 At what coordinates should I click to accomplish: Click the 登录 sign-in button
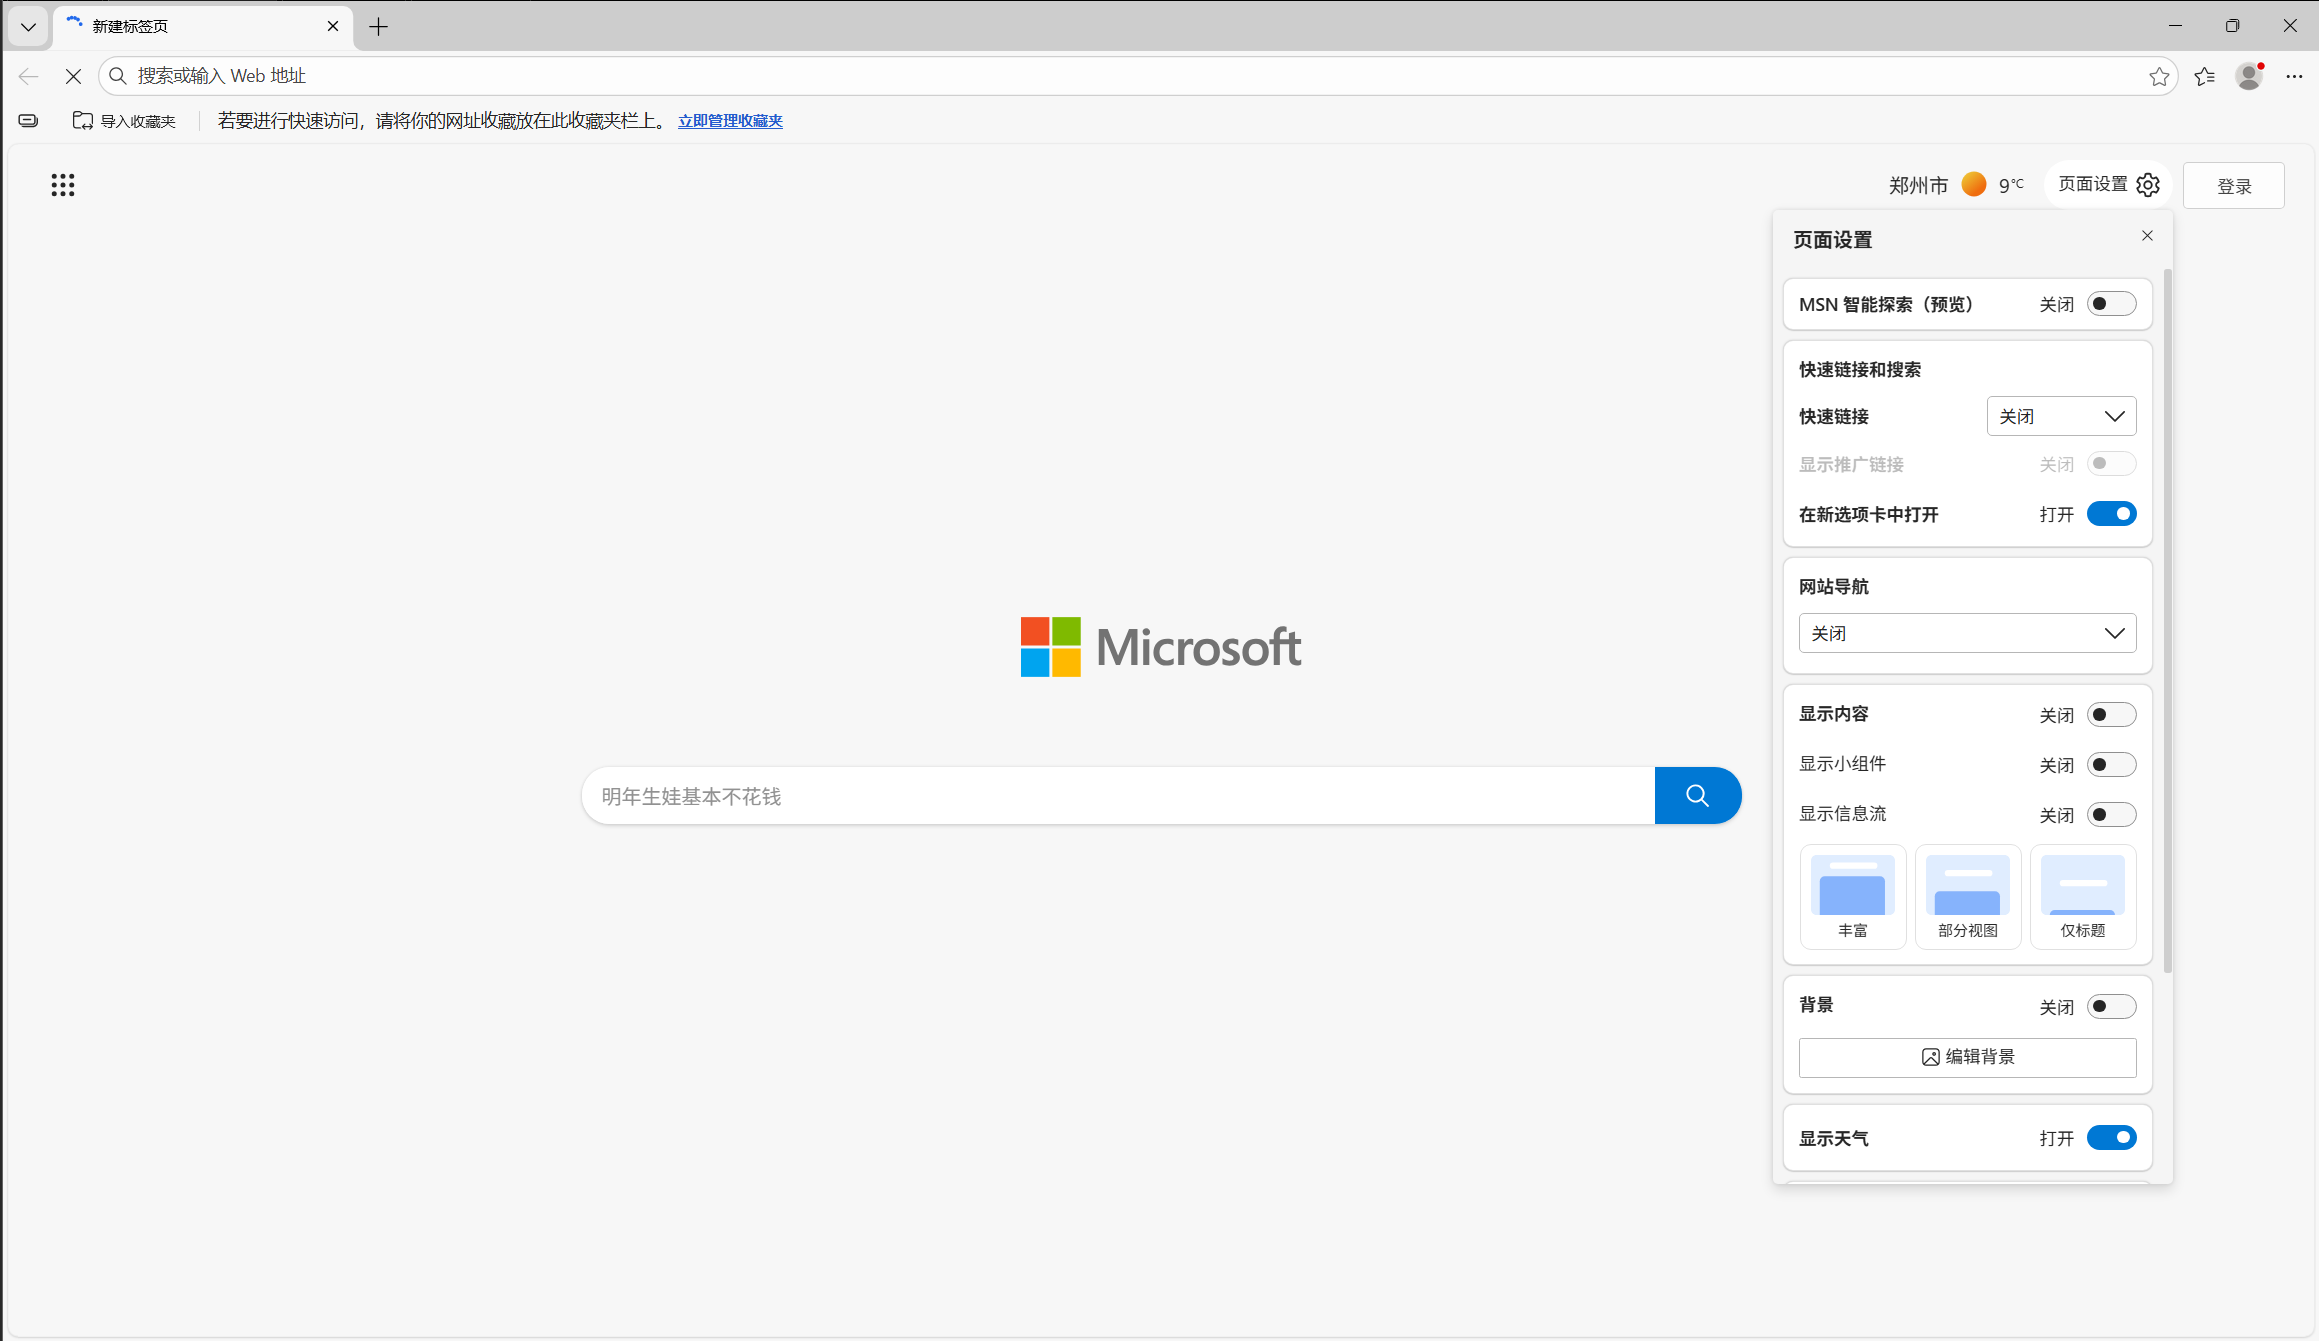point(2233,186)
